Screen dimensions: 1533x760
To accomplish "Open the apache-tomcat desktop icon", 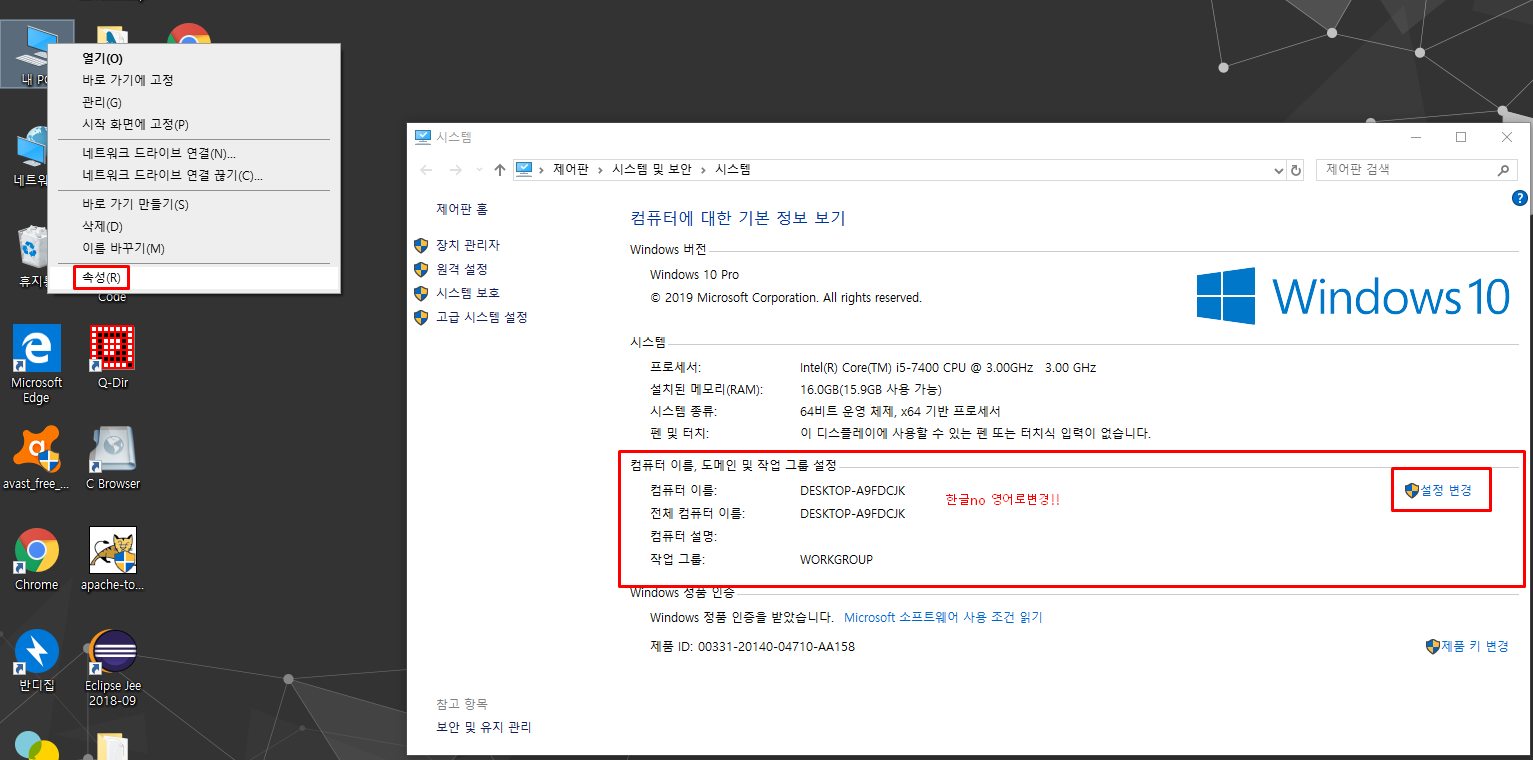I will click(113, 560).
